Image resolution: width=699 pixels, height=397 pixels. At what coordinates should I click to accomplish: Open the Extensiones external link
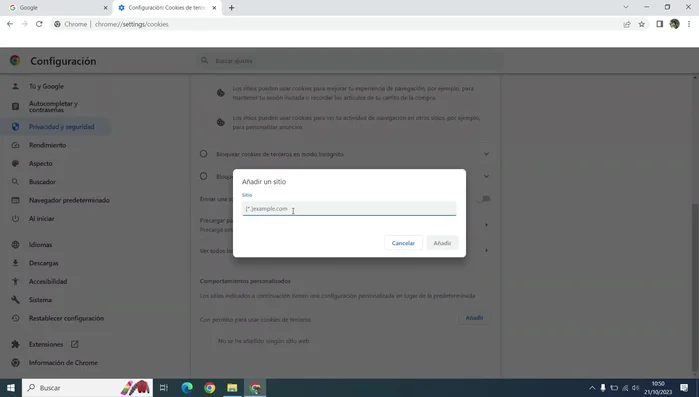click(74, 344)
